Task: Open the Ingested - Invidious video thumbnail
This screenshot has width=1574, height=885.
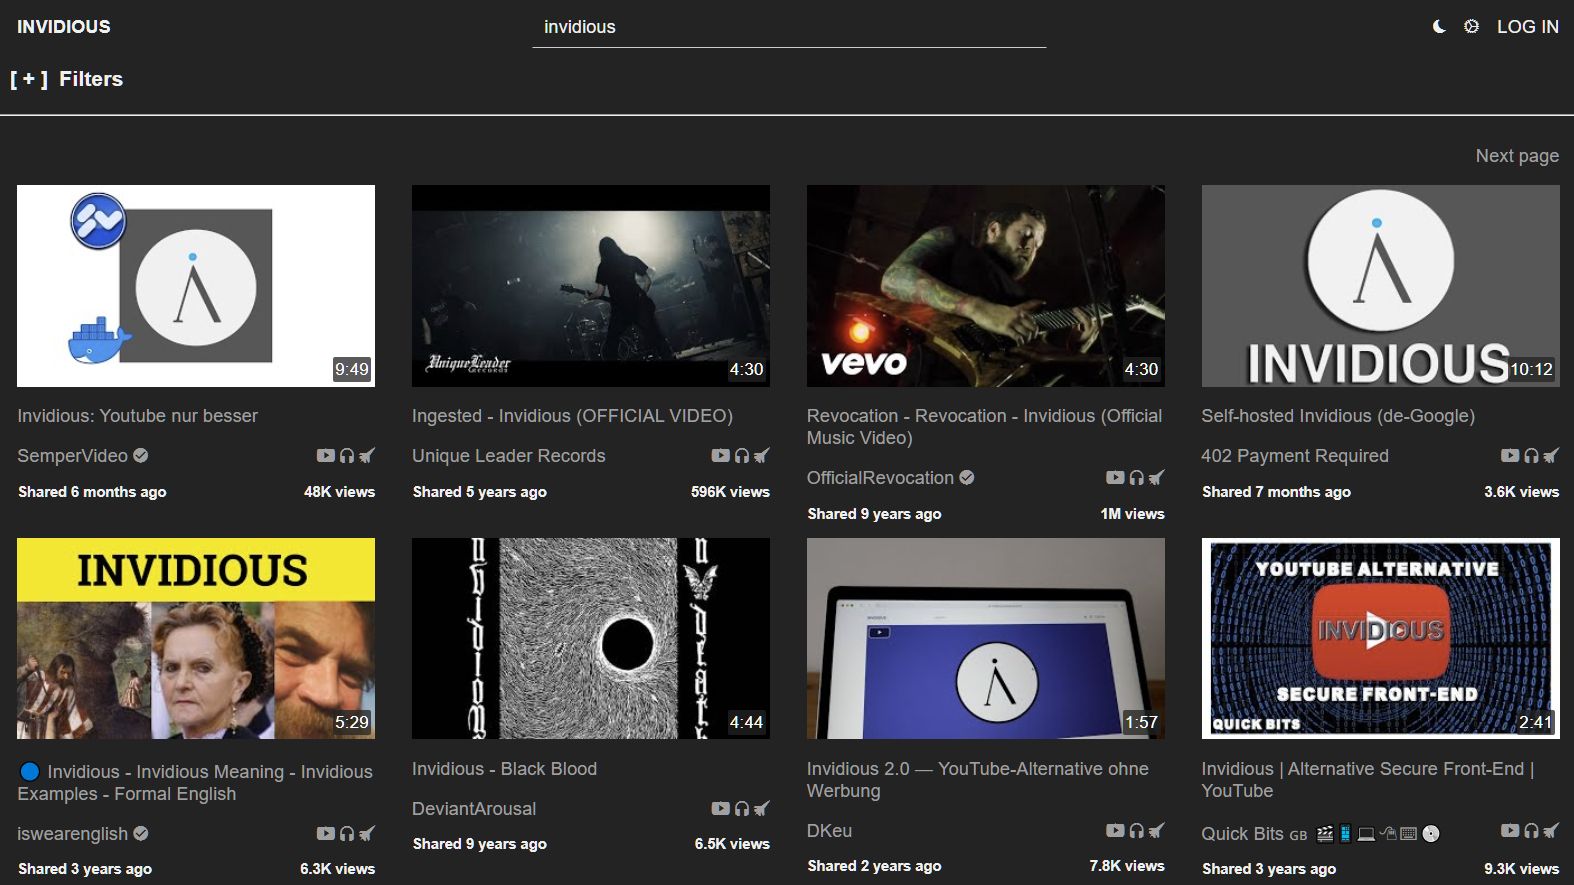Action: tap(590, 285)
